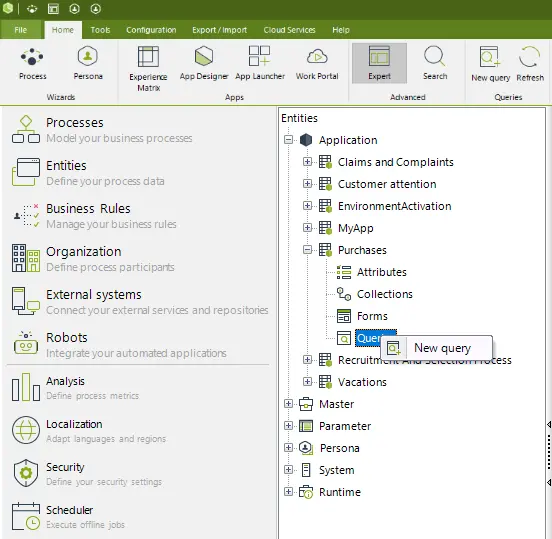Expand Customer attention node
The height and width of the screenshot is (539, 552).
pyautogui.click(x=307, y=184)
